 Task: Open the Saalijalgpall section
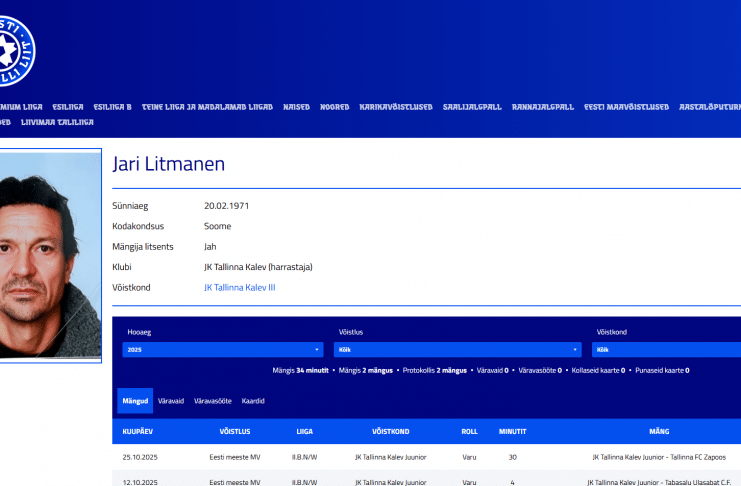472,106
